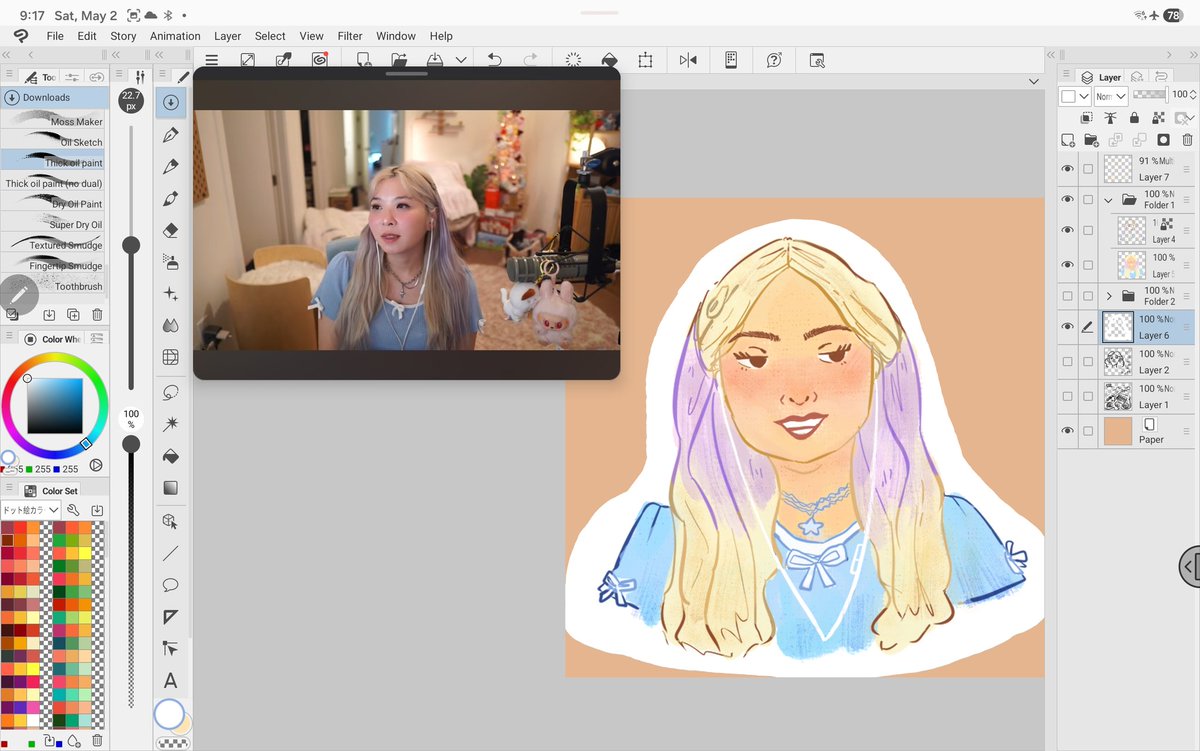Hide Layer 6 using its eye icon
1200x751 pixels.
coord(1067,327)
